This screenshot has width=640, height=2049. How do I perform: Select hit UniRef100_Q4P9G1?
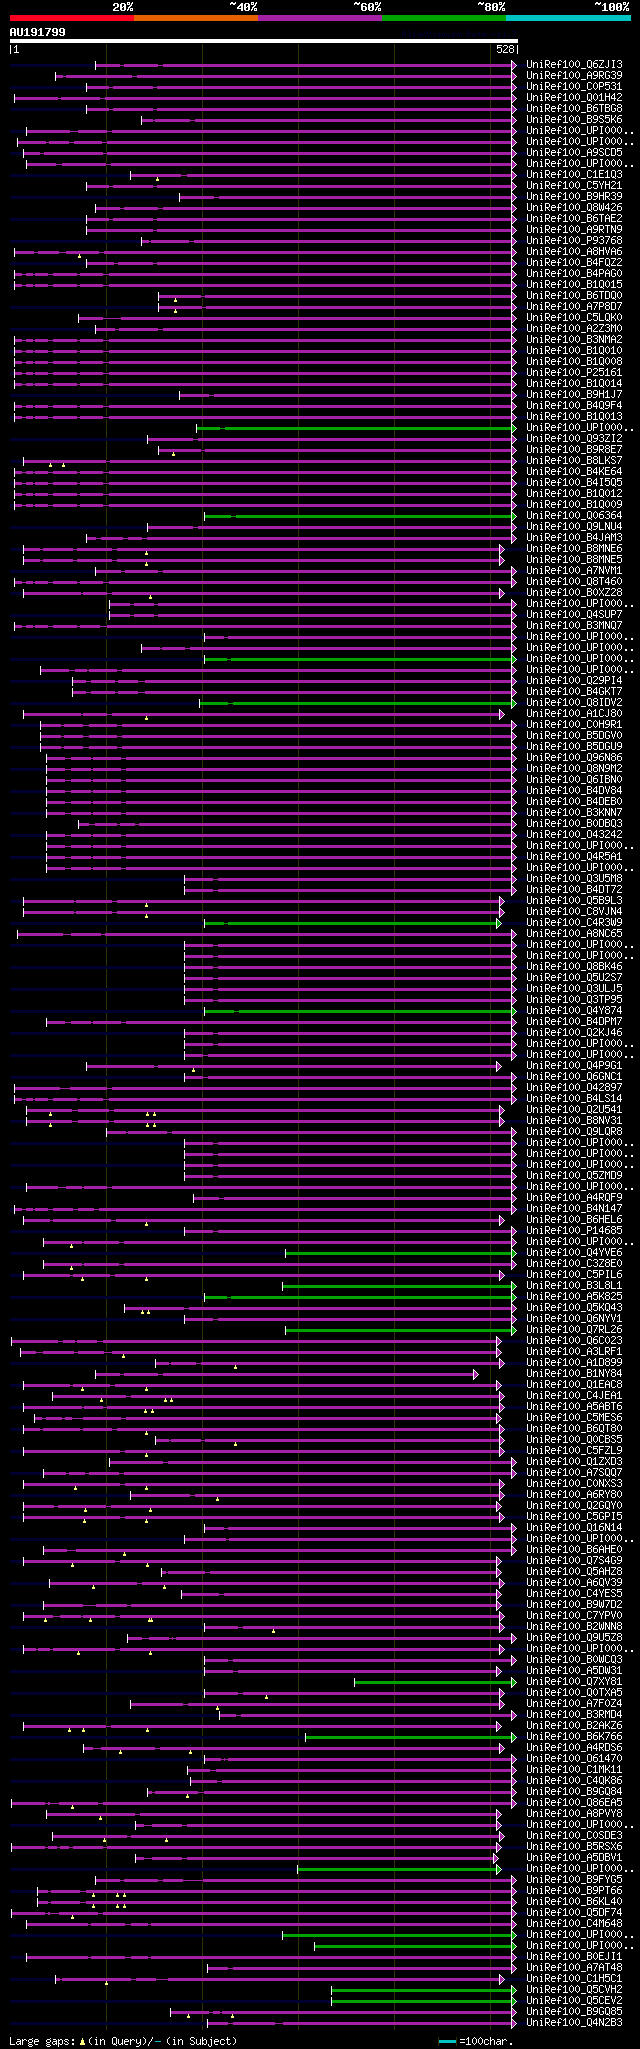point(574,1065)
